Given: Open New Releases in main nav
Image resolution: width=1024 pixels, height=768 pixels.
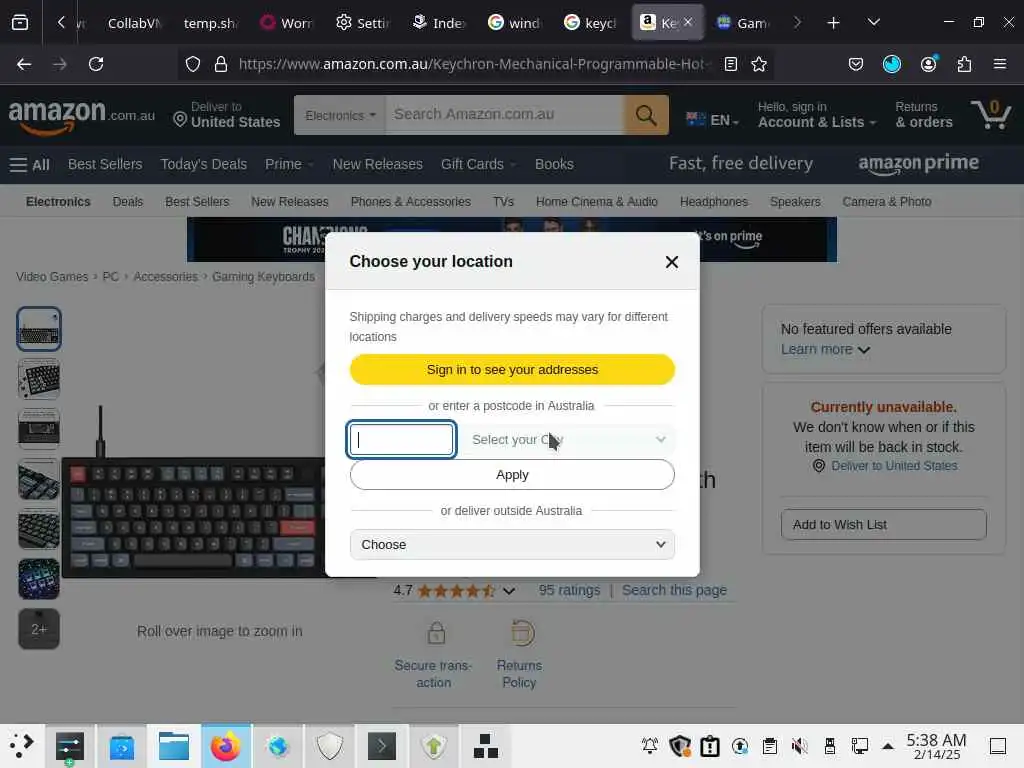Looking at the screenshot, I should coord(377,165).
